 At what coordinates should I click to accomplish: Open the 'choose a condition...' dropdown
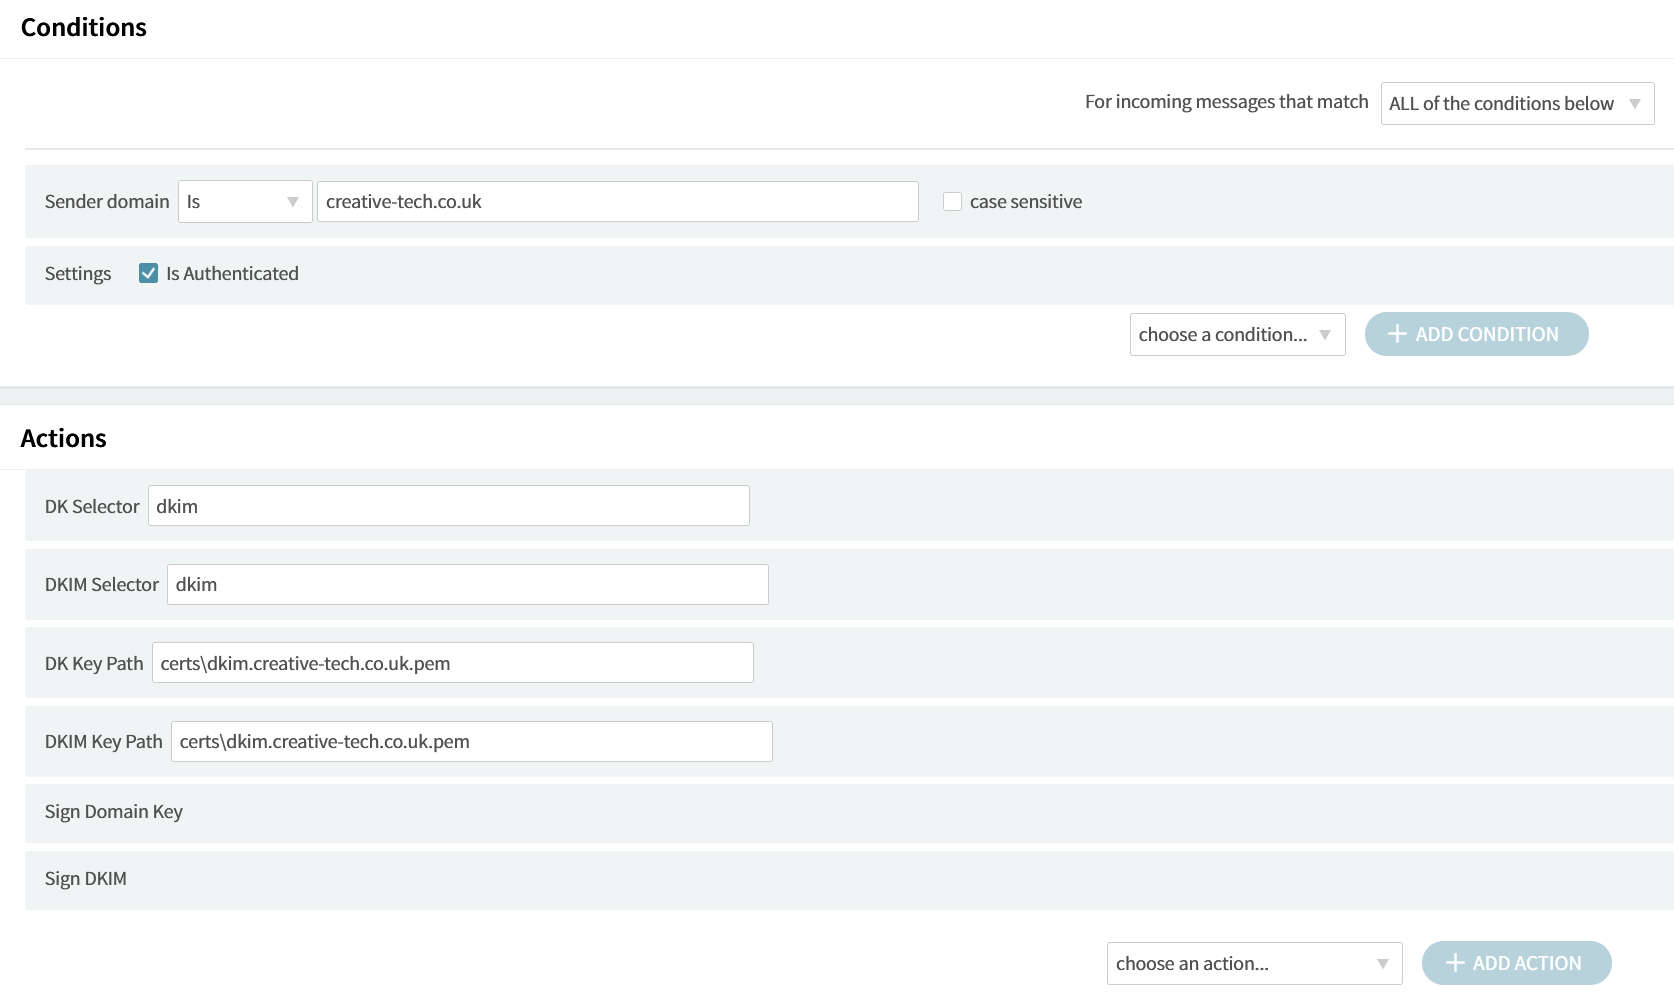[x=1237, y=334]
